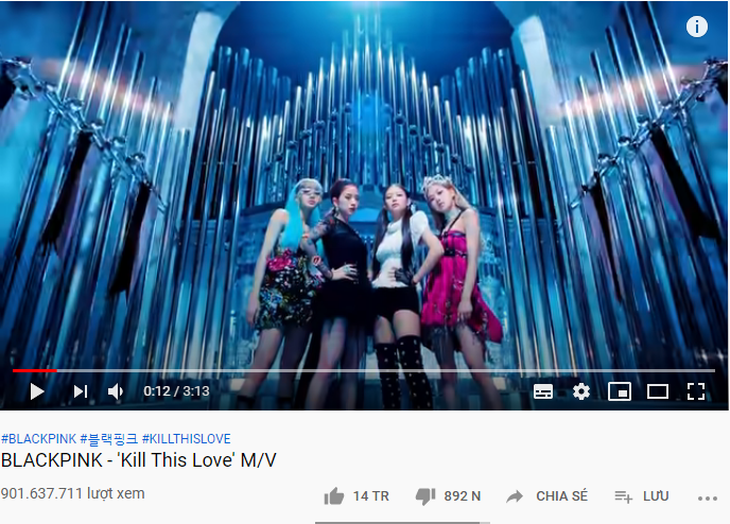This screenshot has width=730, height=524.
Task: Click the video frame to resume playback
Action: point(364,186)
